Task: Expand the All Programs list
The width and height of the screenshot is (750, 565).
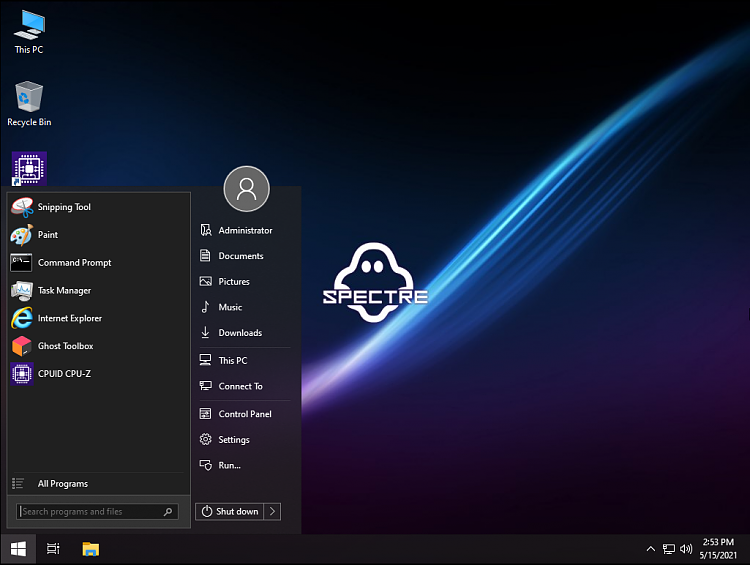Action: coord(99,484)
